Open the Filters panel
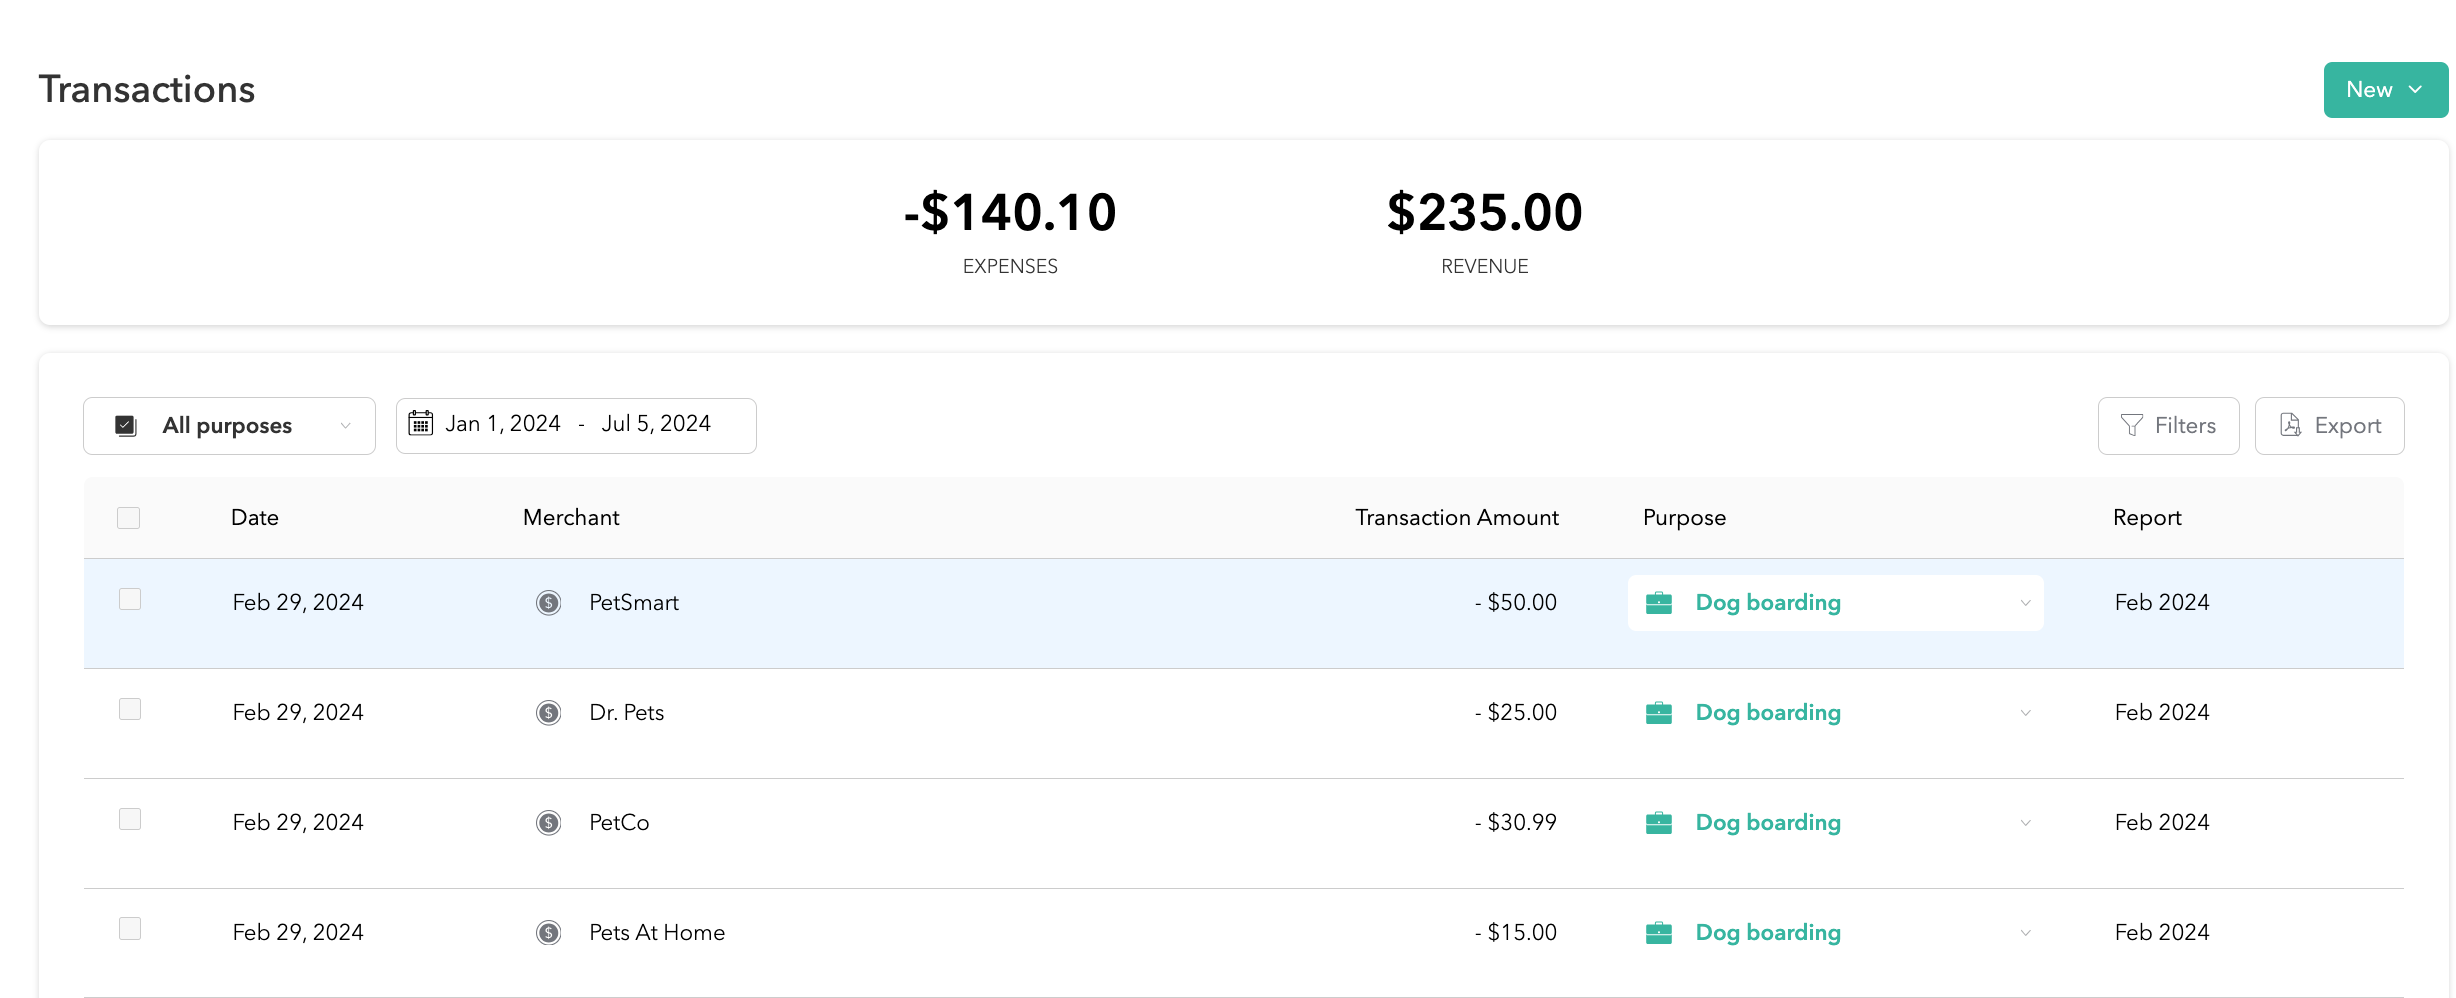2456x998 pixels. (2168, 426)
